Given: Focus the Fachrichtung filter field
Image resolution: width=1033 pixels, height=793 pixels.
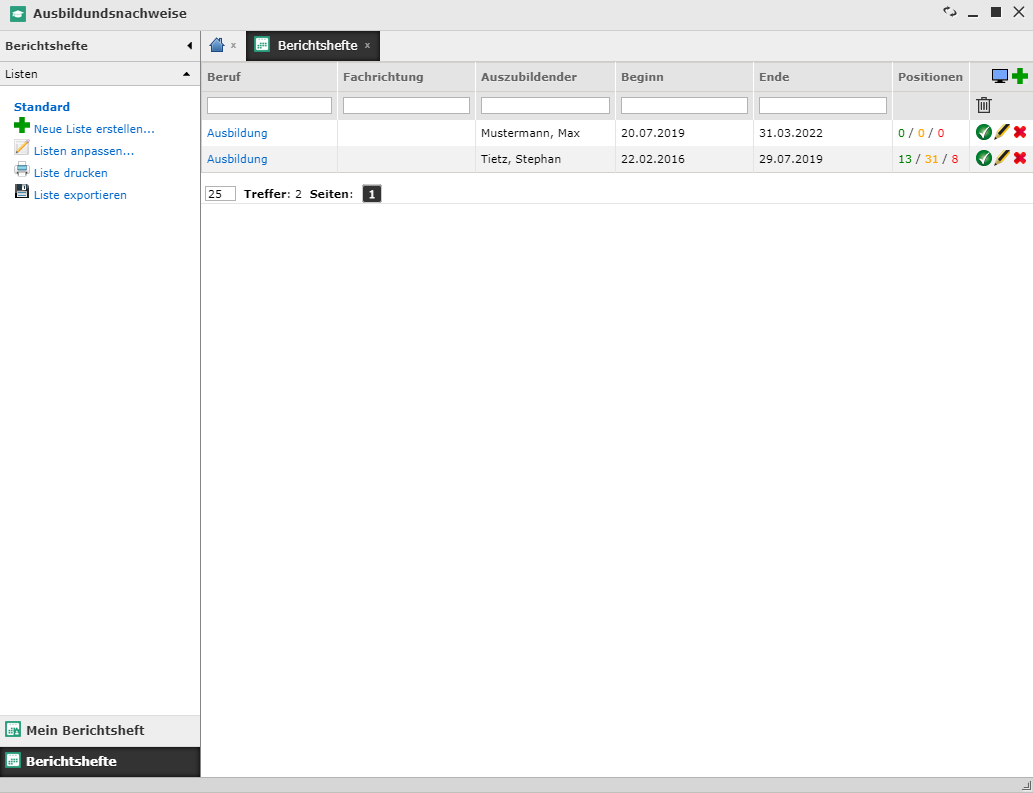Looking at the screenshot, I should pyautogui.click(x=406, y=105).
